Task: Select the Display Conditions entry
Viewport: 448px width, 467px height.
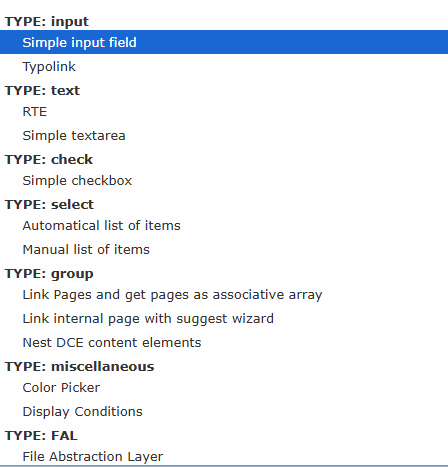Action: pos(224,411)
